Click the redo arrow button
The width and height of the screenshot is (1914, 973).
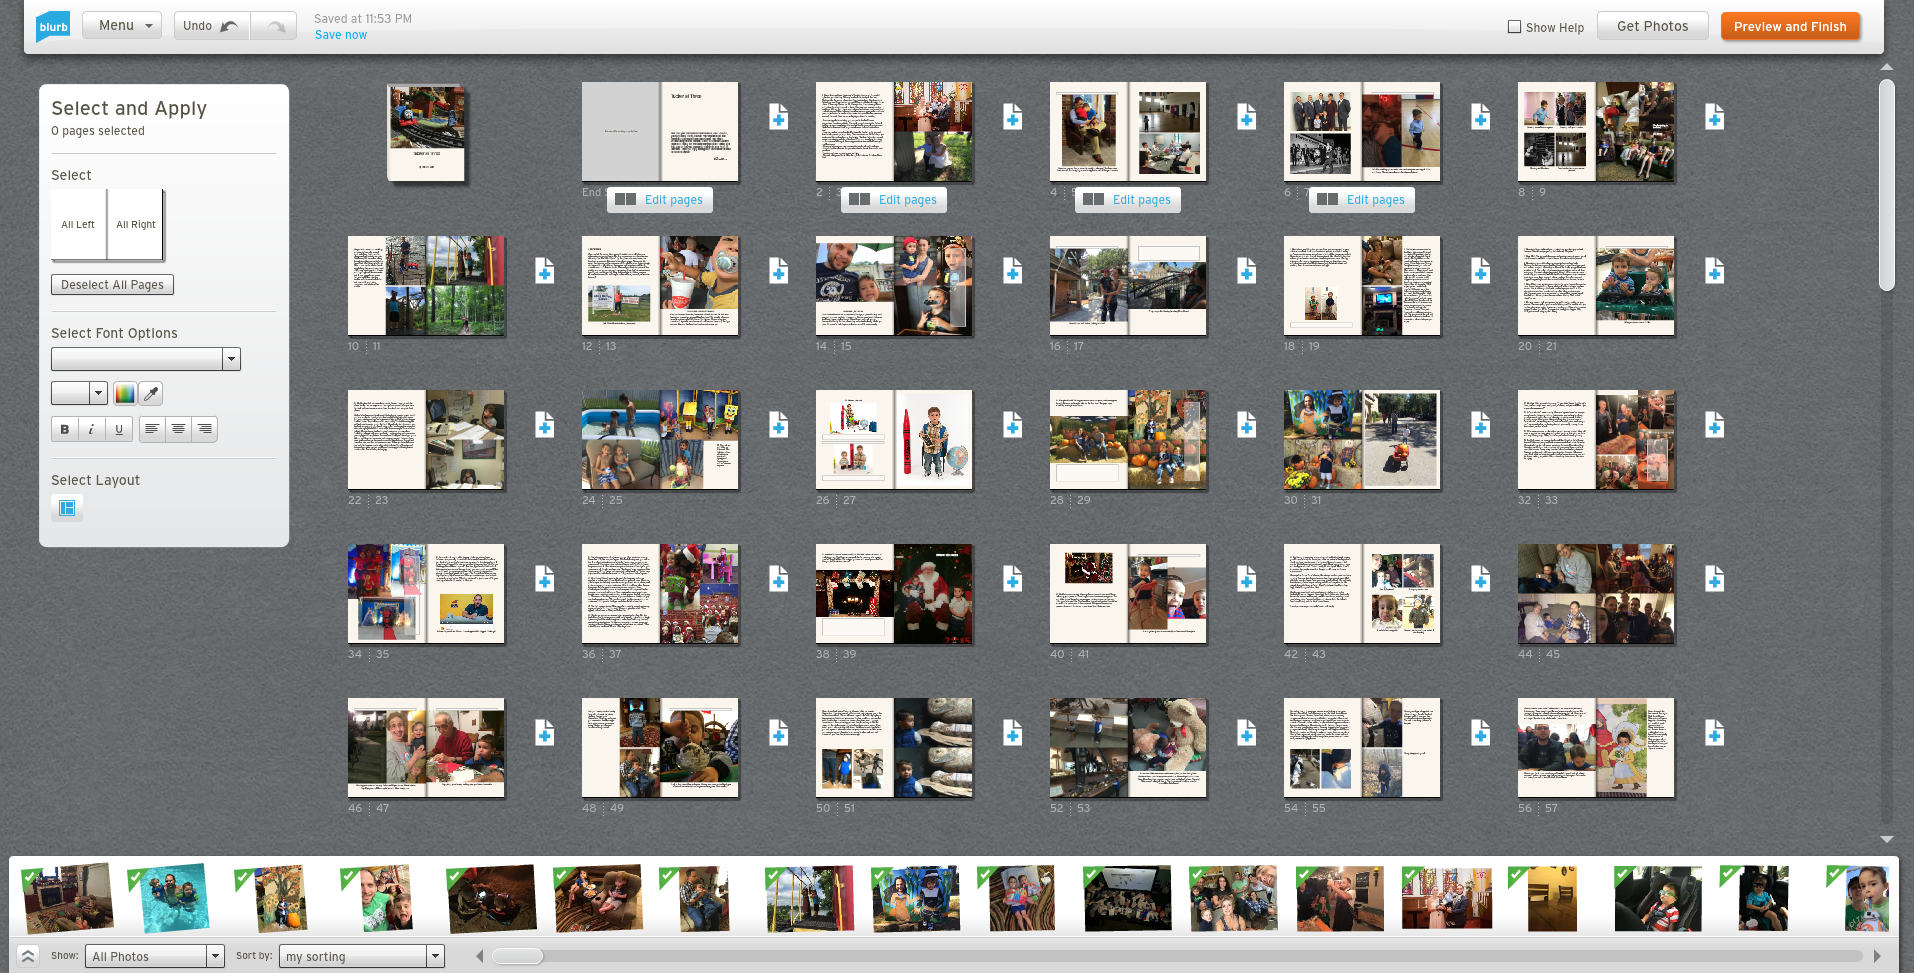pyautogui.click(x=274, y=26)
